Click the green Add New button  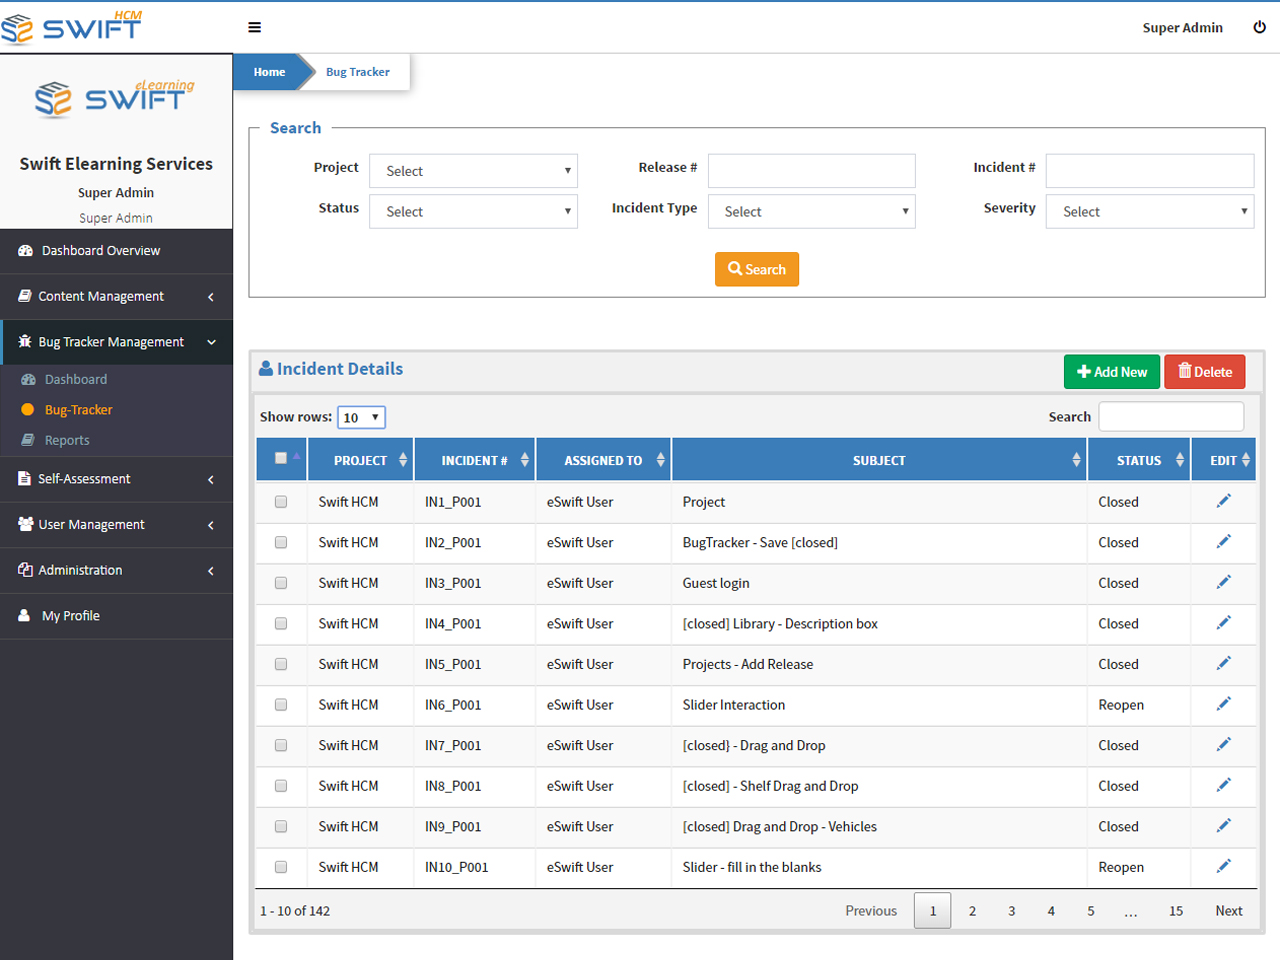point(1112,372)
